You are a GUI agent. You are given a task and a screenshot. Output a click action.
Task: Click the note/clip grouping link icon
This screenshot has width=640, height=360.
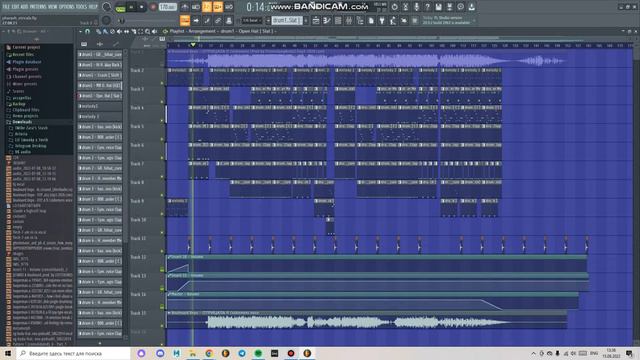tap(218, 20)
